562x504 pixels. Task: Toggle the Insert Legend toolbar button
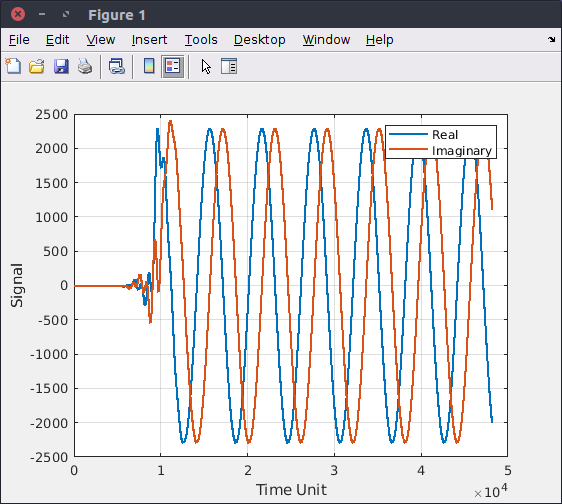click(x=173, y=66)
